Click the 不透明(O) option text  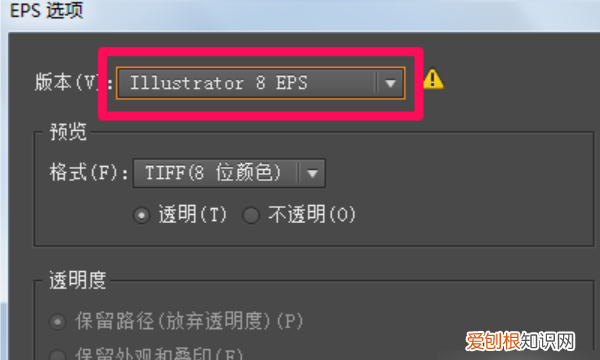click(312, 214)
